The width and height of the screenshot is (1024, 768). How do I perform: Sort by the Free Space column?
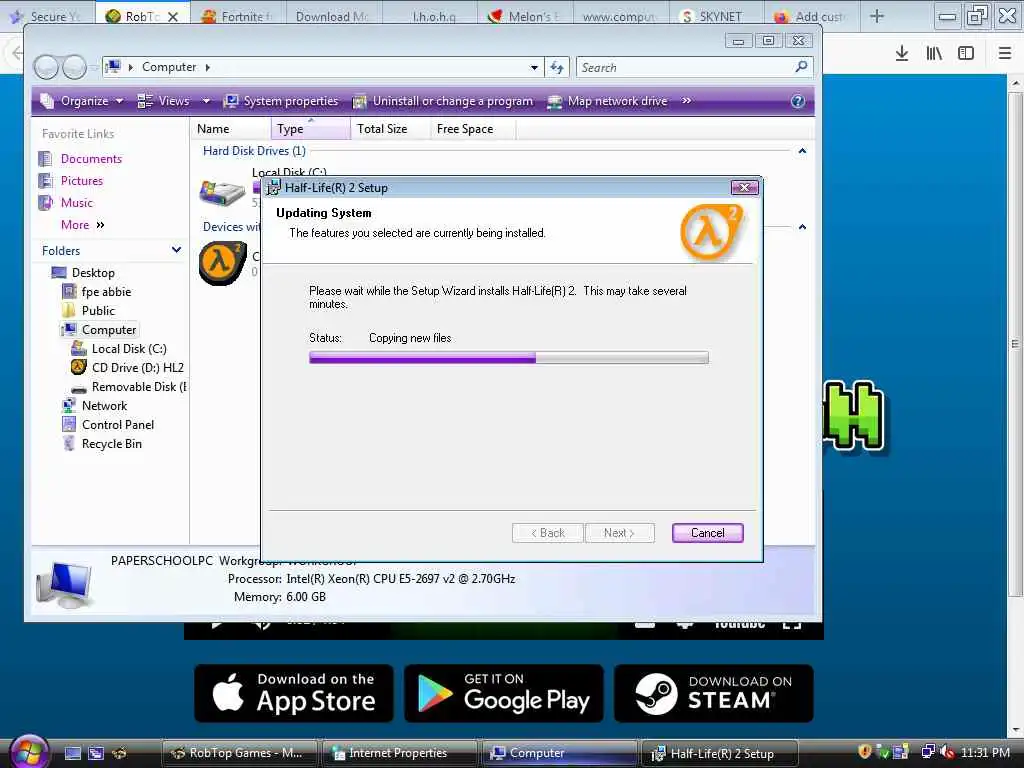click(x=473, y=129)
